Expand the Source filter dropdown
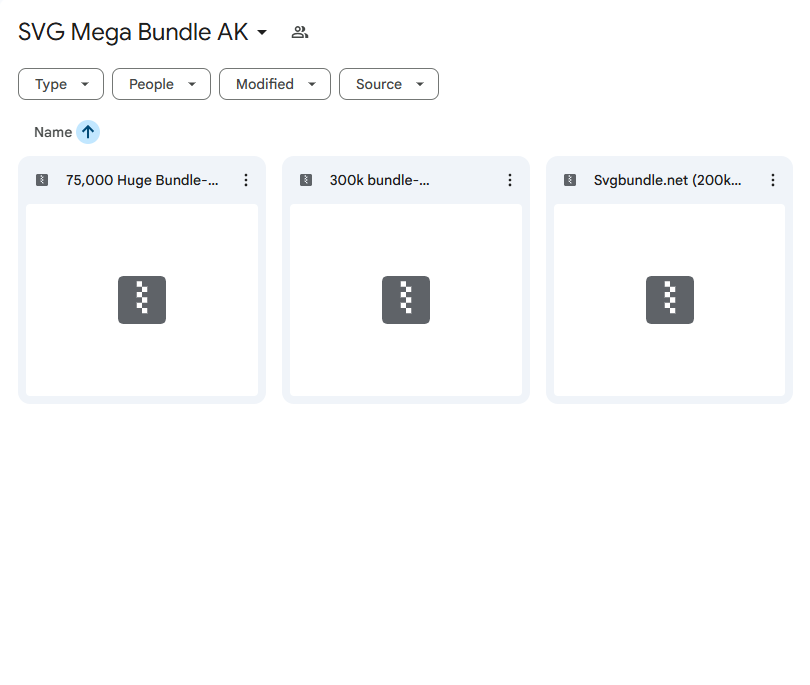 click(x=389, y=84)
